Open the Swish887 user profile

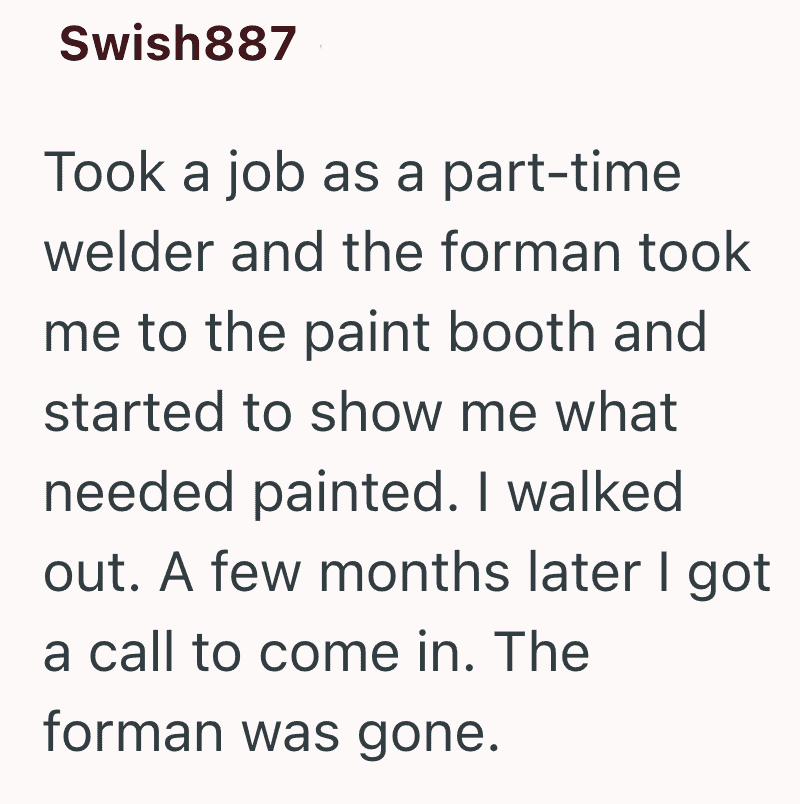178,44
